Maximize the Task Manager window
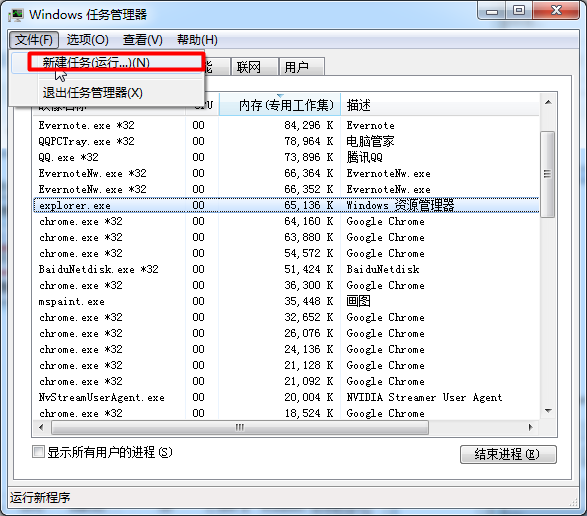This screenshot has height=516, width=587. [x=519, y=10]
